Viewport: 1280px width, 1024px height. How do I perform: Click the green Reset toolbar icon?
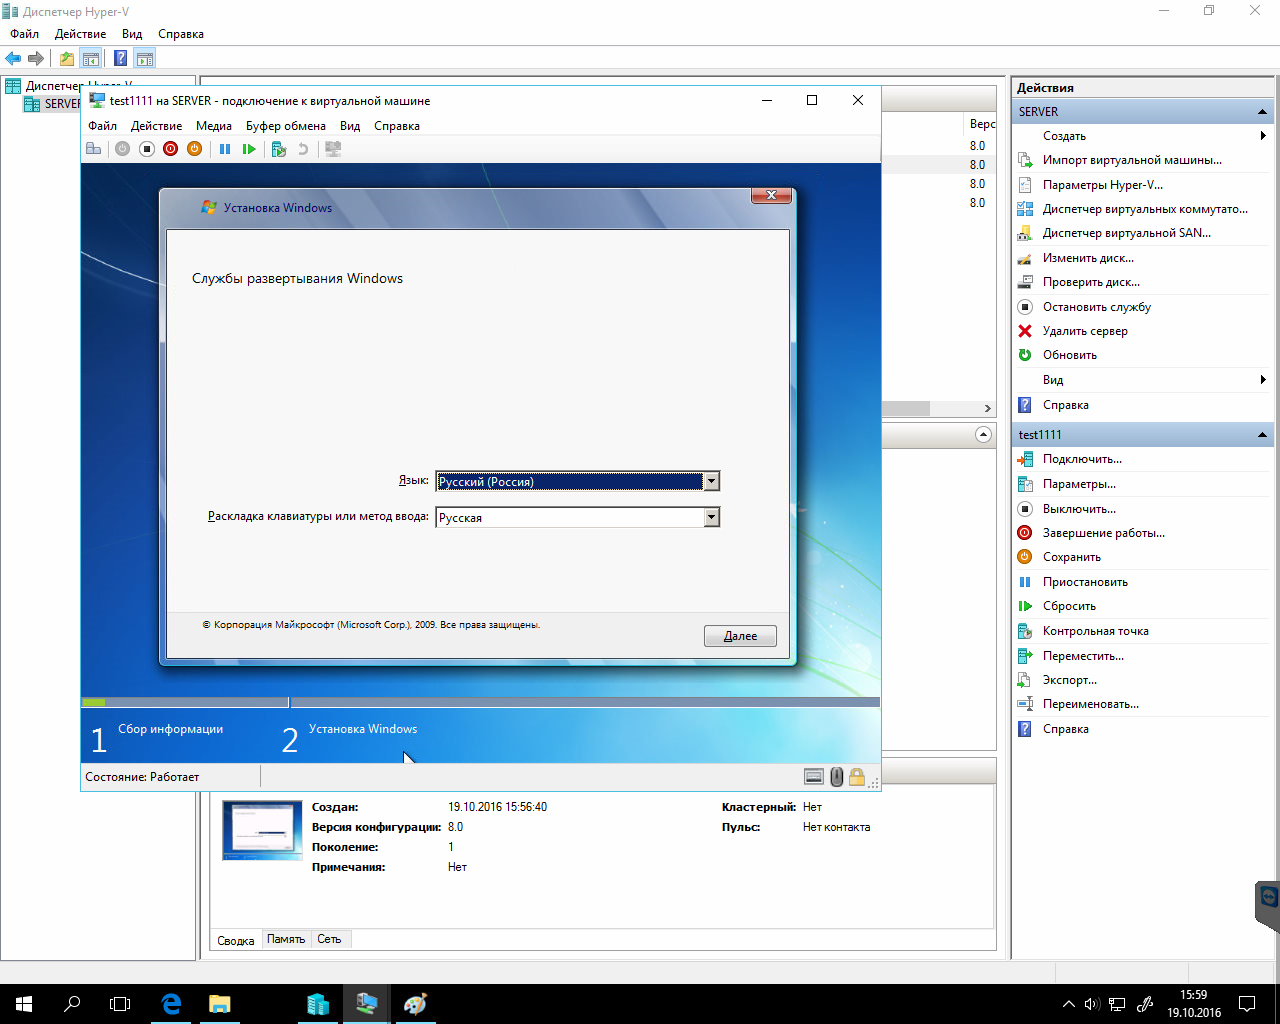coord(249,149)
